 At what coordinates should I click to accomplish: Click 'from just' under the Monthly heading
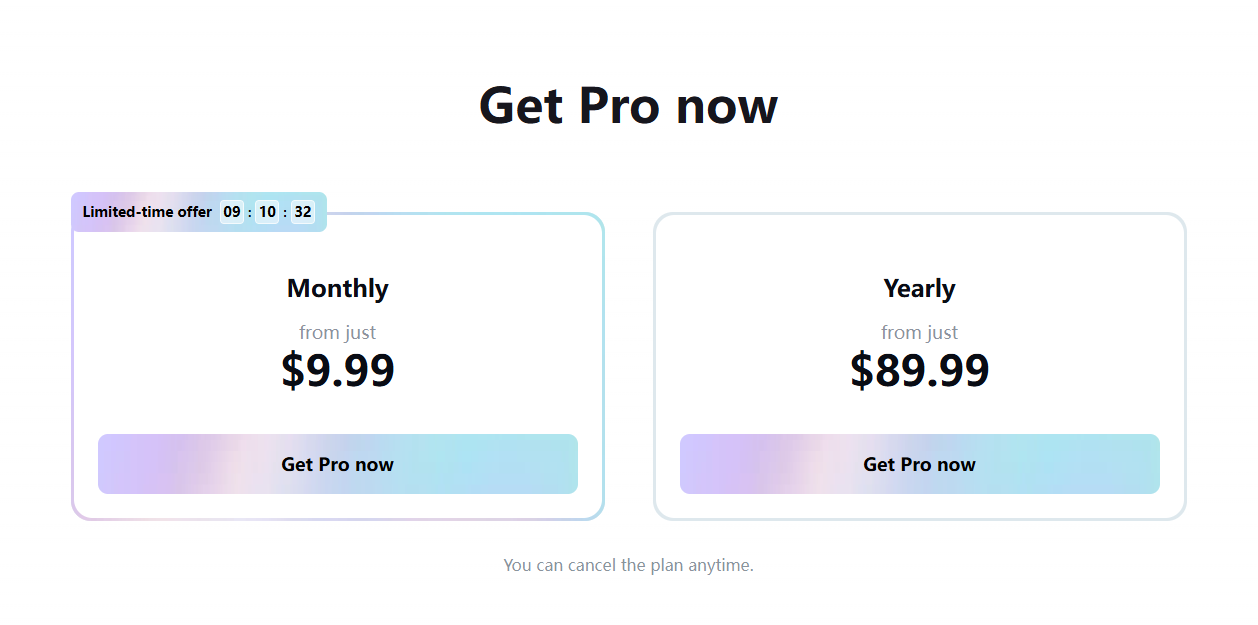click(x=337, y=332)
